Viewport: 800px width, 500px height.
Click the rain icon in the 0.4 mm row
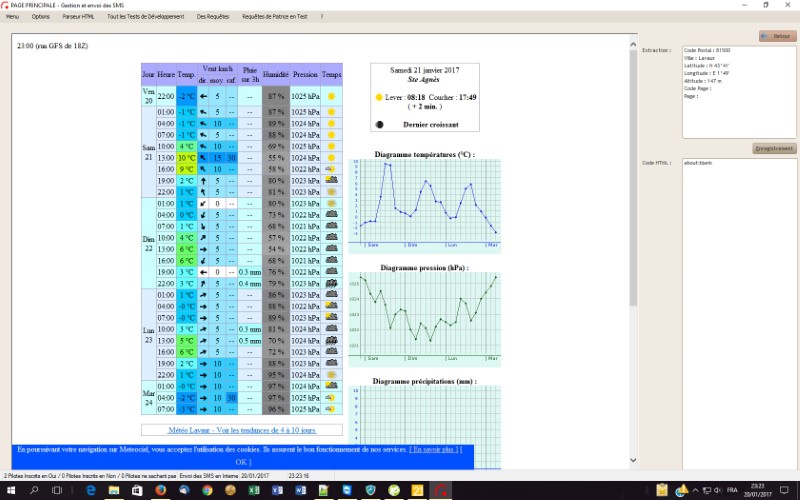(331, 283)
